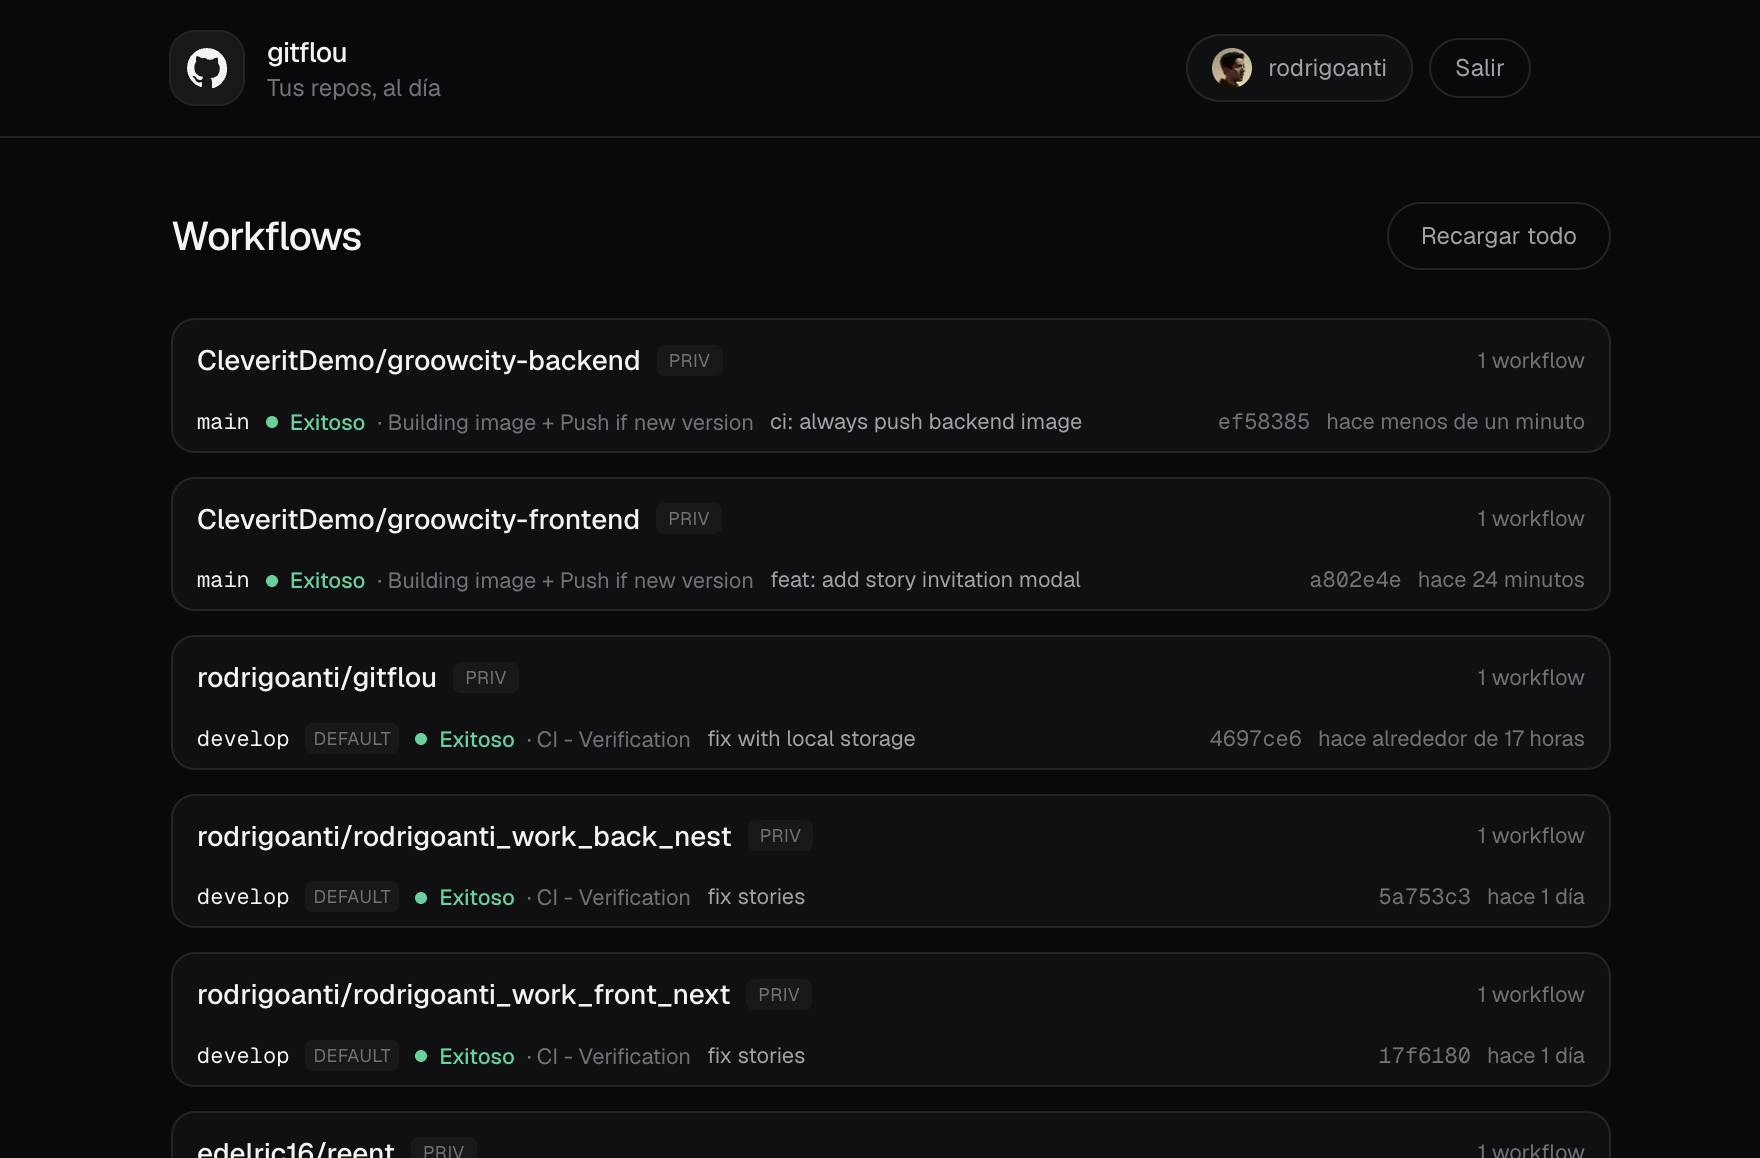Click fix stories message in work_front_next card
Image resolution: width=1760 pixels, height=1158 pixels.
click(756, 1056)
